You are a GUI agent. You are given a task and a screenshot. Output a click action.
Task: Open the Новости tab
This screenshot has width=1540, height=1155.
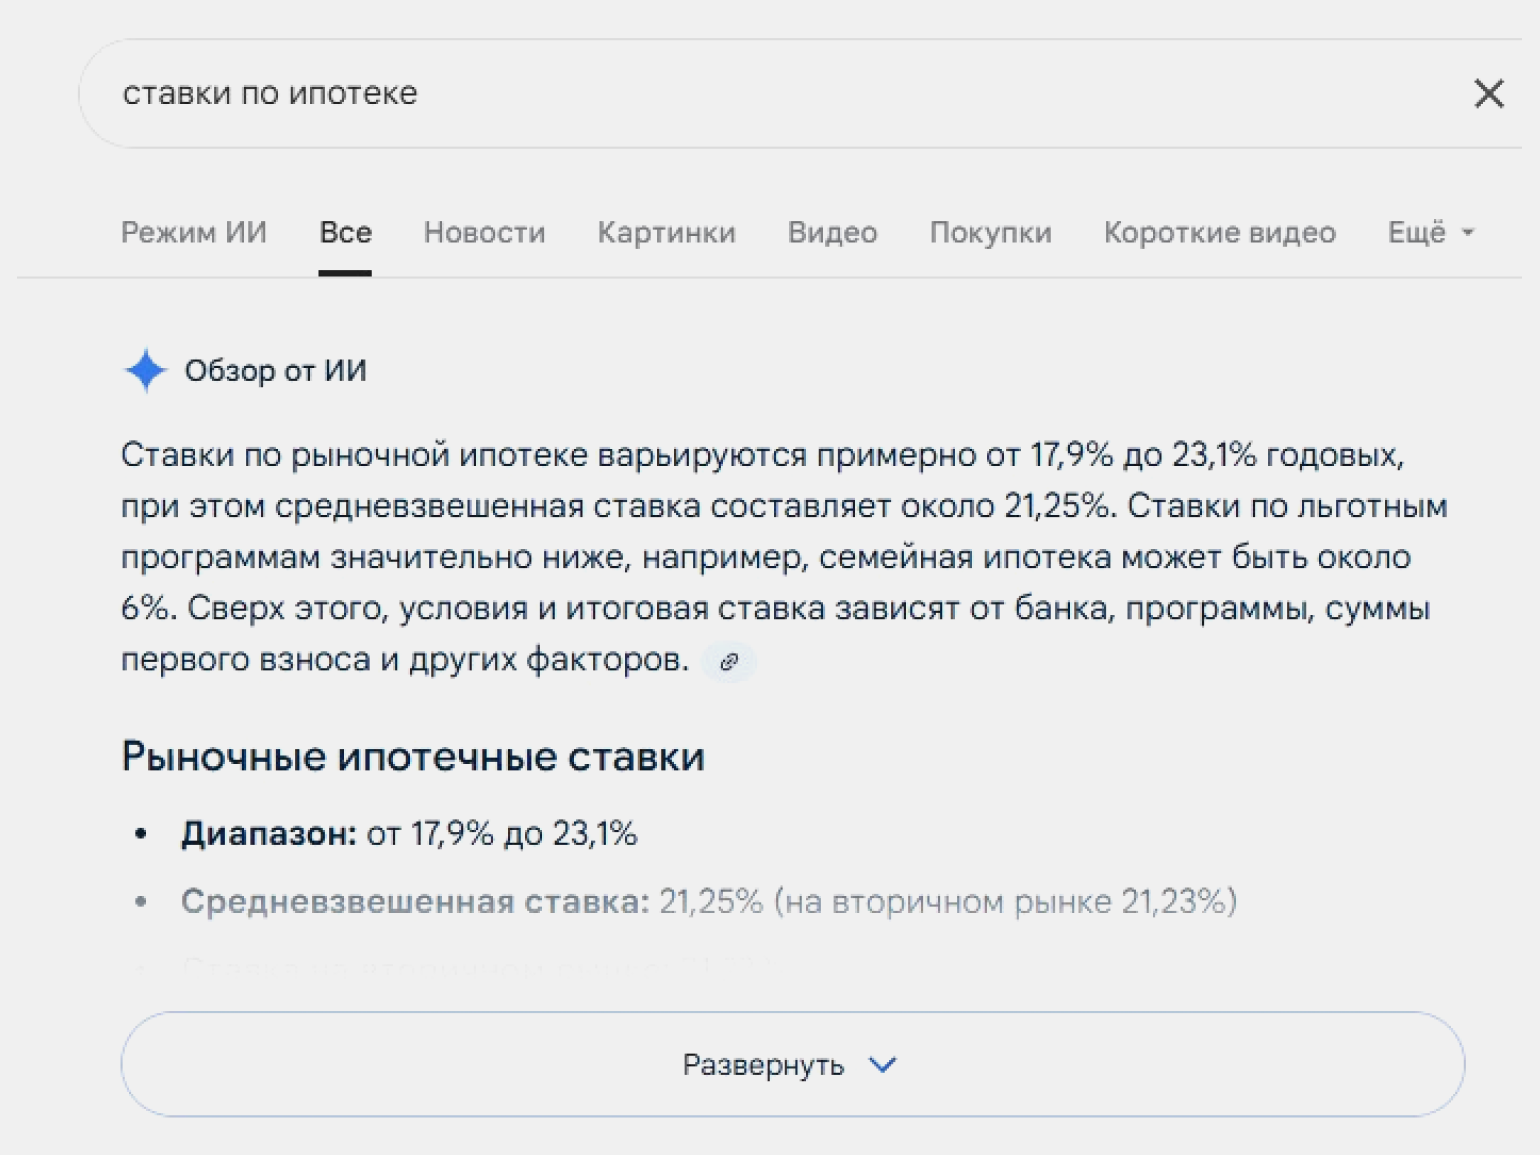click(x=484, y=233)
